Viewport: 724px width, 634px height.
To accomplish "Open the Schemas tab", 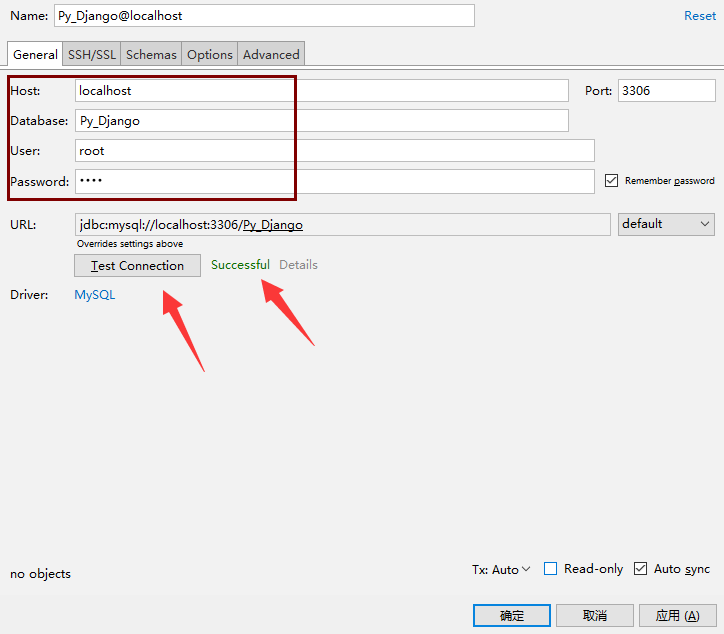I will 151,54.
